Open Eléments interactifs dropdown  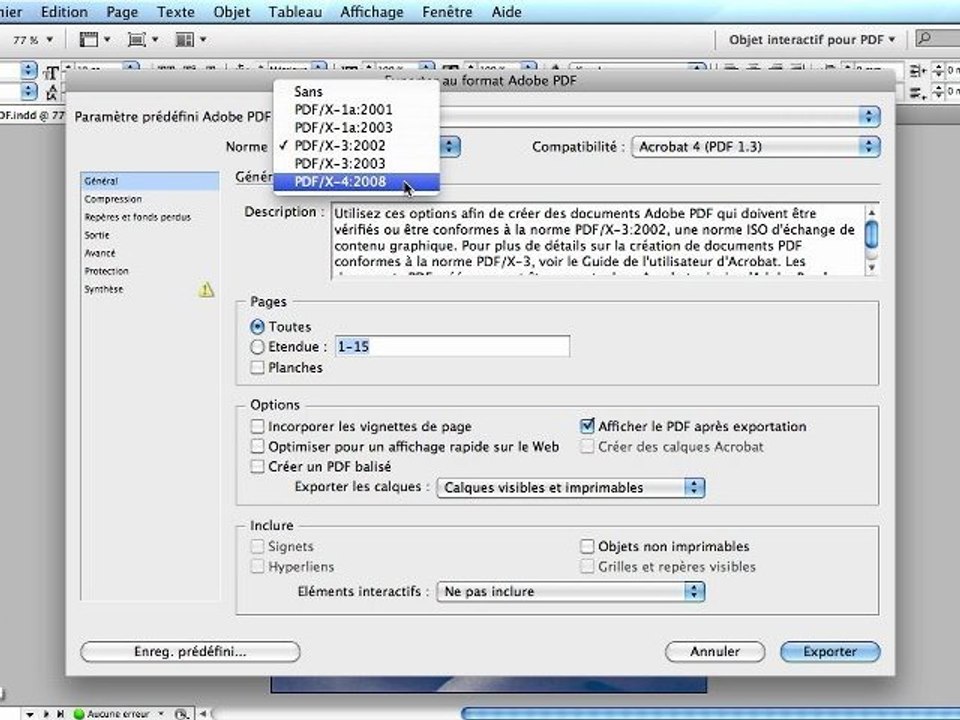click(571, 592)
